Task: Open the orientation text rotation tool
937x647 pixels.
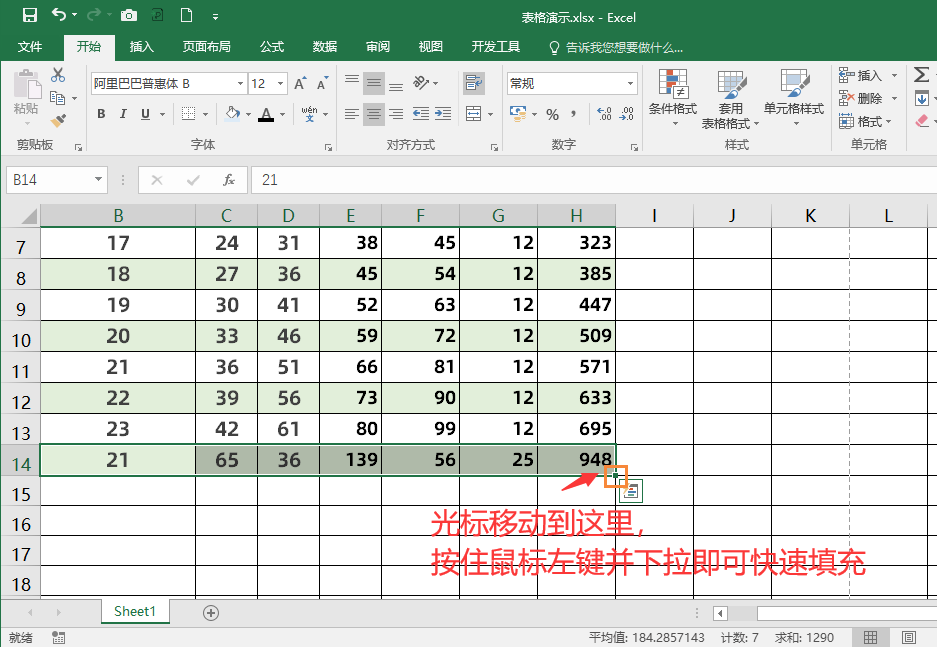Action: pyautogui.click(x=421, y=82)
